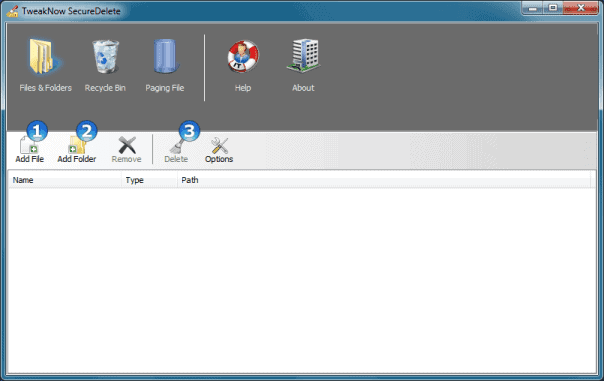
Task: Sort list by Type column header
Action: [149, 180]
